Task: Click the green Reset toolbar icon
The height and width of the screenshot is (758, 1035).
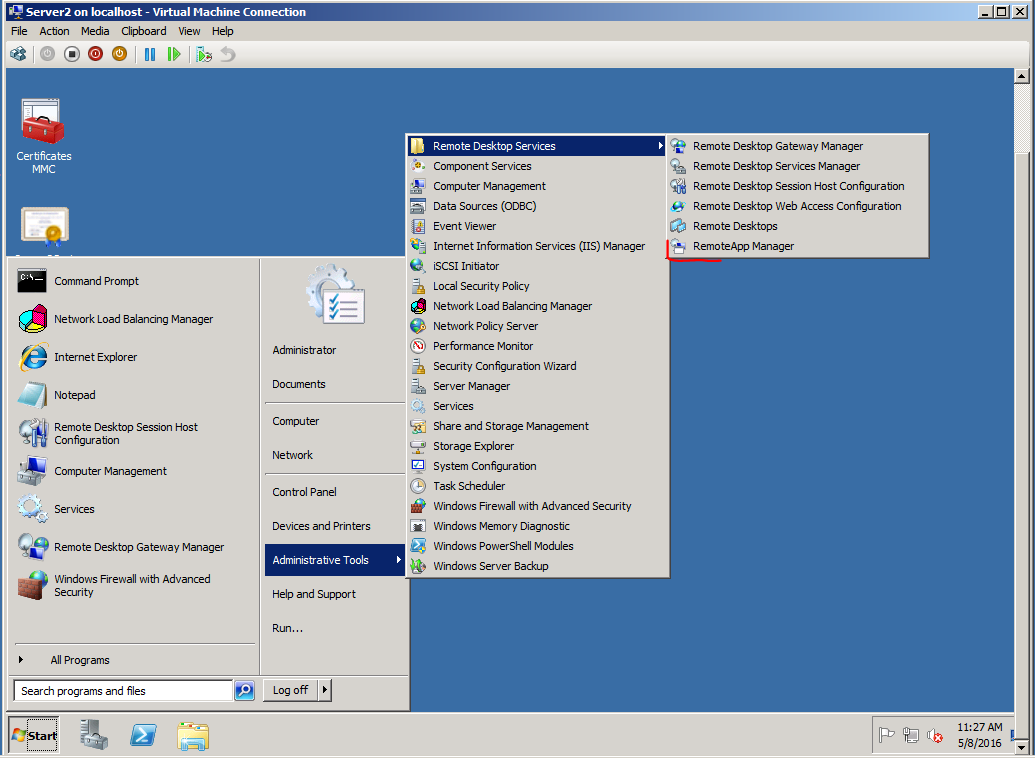Action: coord(174,54)
